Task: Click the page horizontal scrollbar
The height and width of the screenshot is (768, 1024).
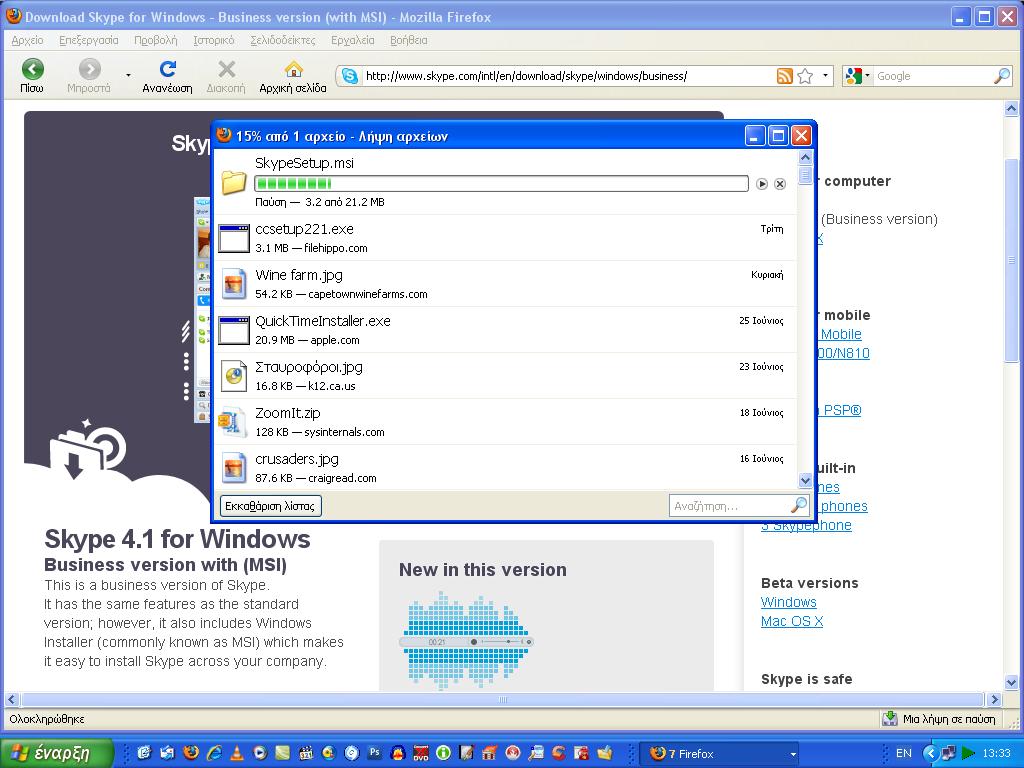Action: pyautogui.click(x=502, y=699)
